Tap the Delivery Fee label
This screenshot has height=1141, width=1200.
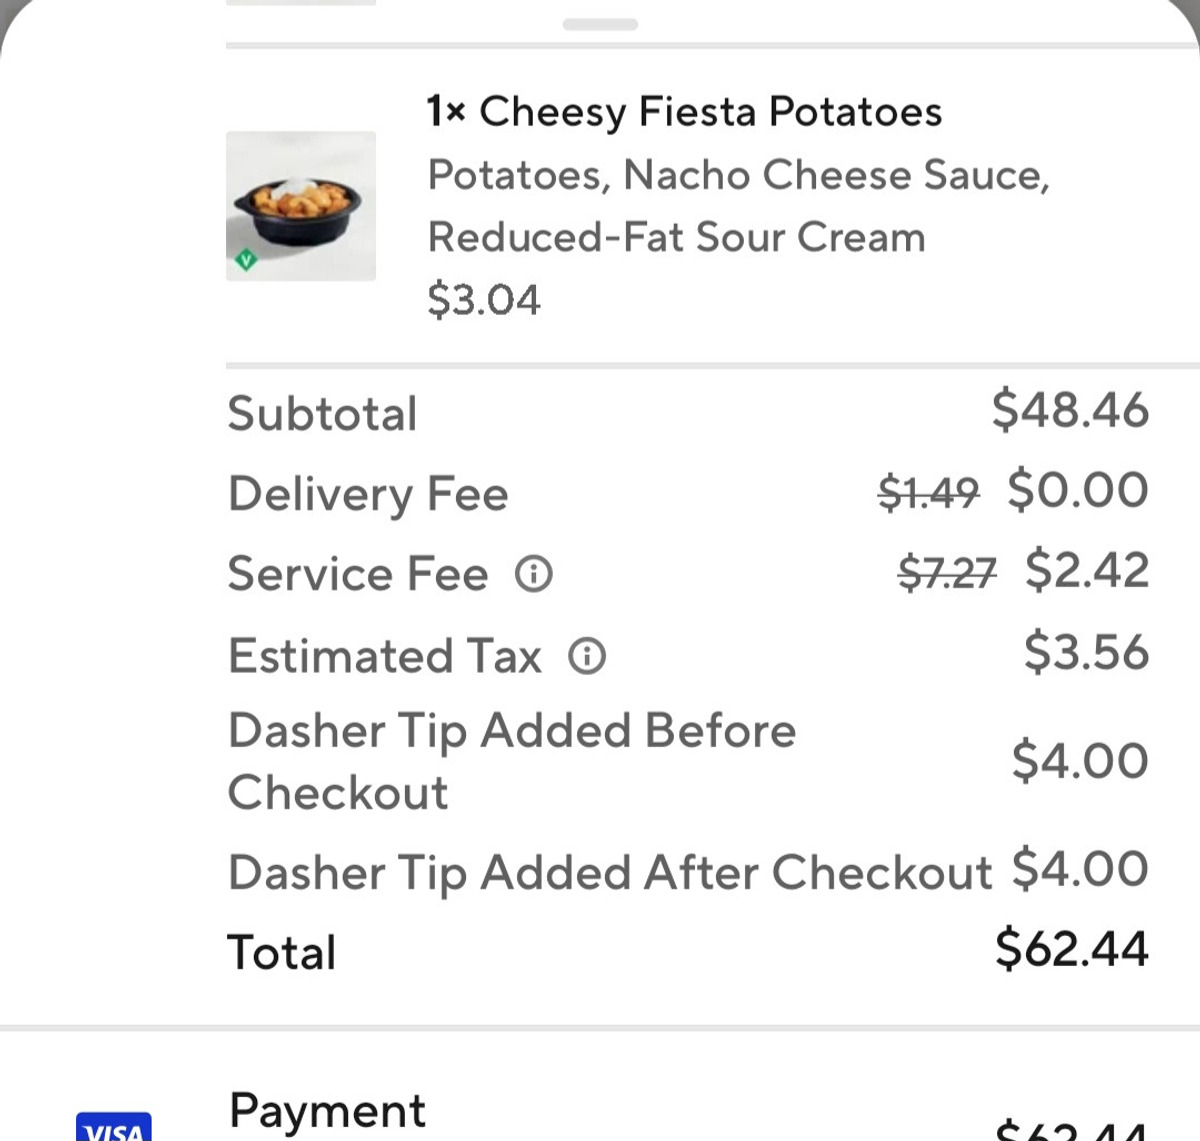pyautogui.click(x=368, y=493)
